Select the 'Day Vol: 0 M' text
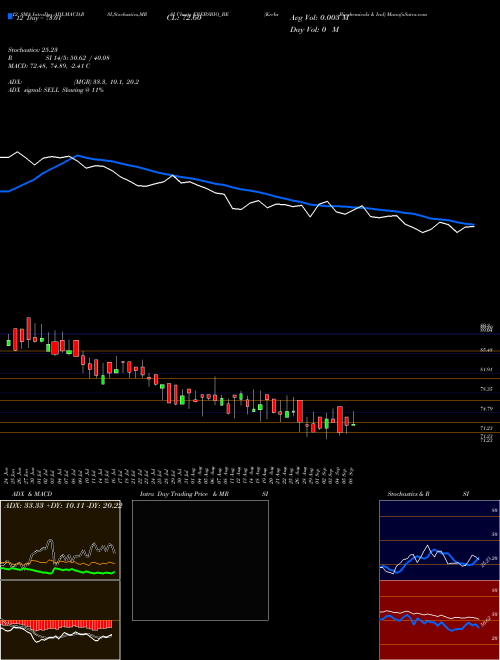The image size is (500, 660). coord(314,29)
